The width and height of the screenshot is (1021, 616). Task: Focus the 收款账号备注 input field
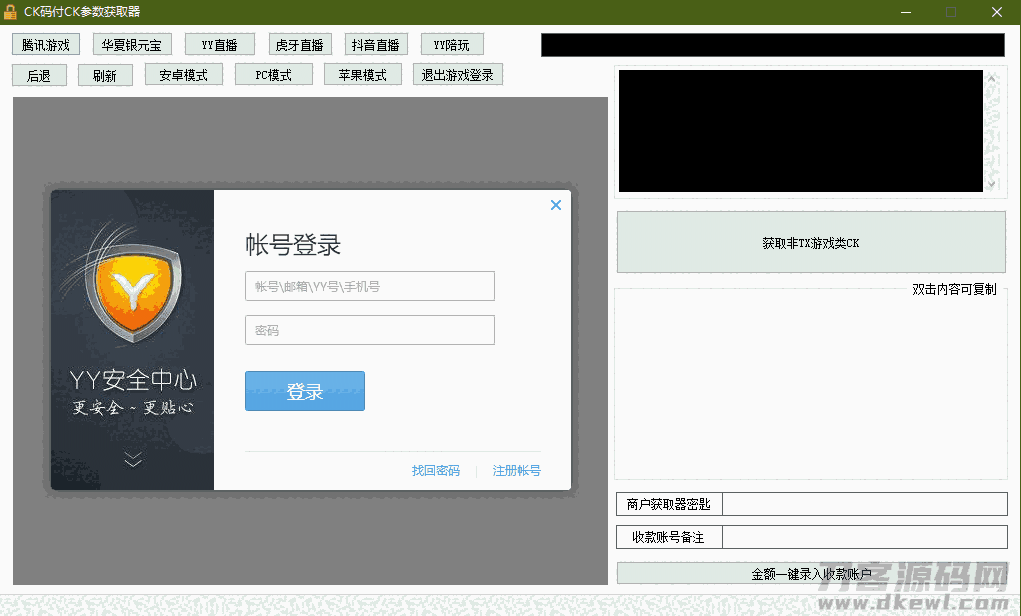pyautogui.click(x=865, y=537)
